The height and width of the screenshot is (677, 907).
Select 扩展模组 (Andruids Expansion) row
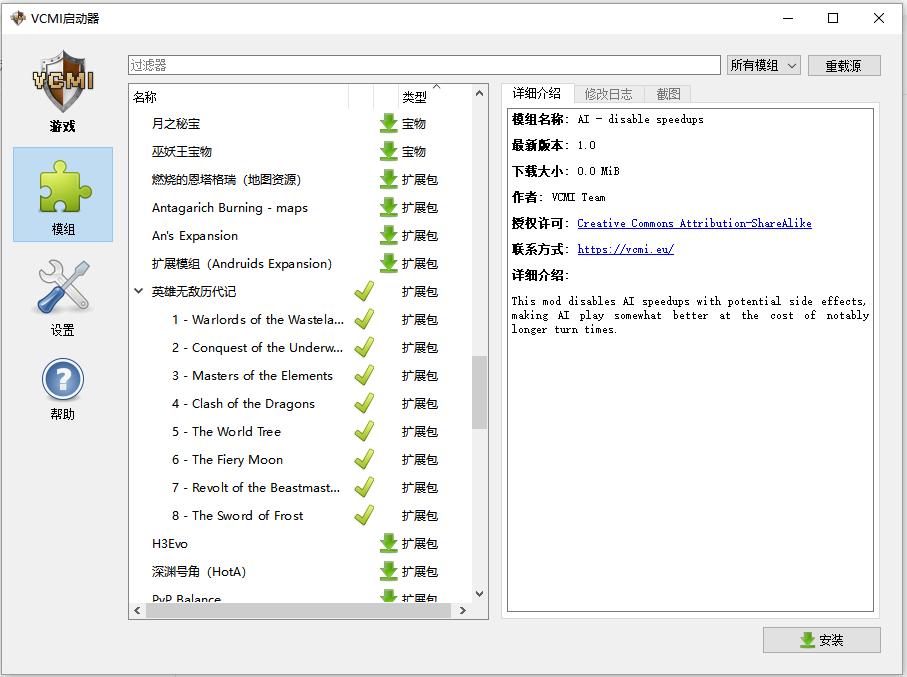(301, 263)
